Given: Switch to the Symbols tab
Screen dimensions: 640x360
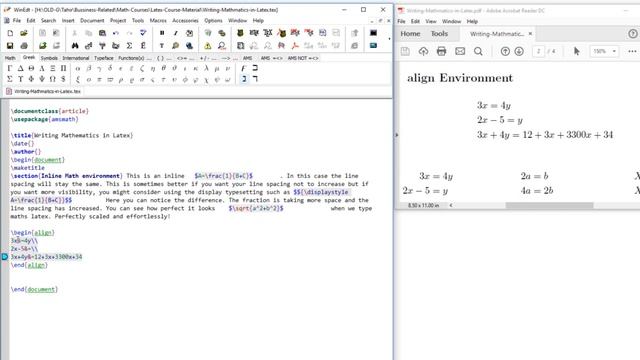Looking at the screenshot, I should click(49, 58).
